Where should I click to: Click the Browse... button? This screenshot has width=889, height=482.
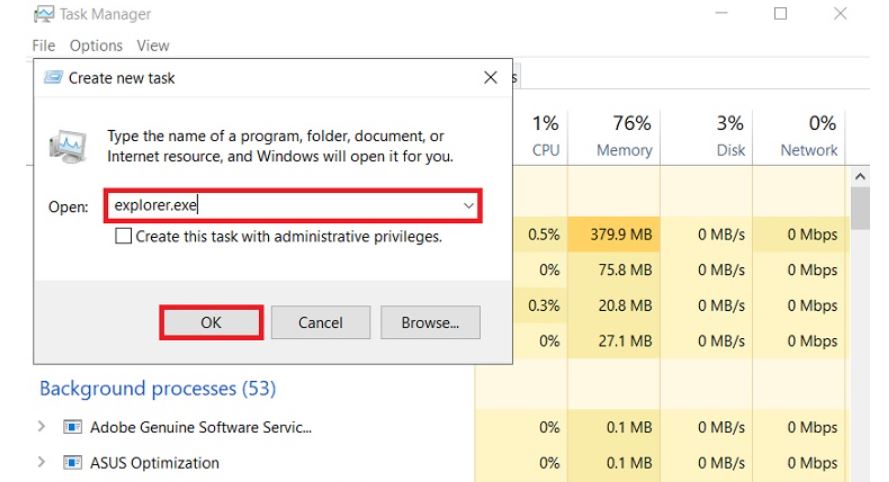tap(430, 322)
